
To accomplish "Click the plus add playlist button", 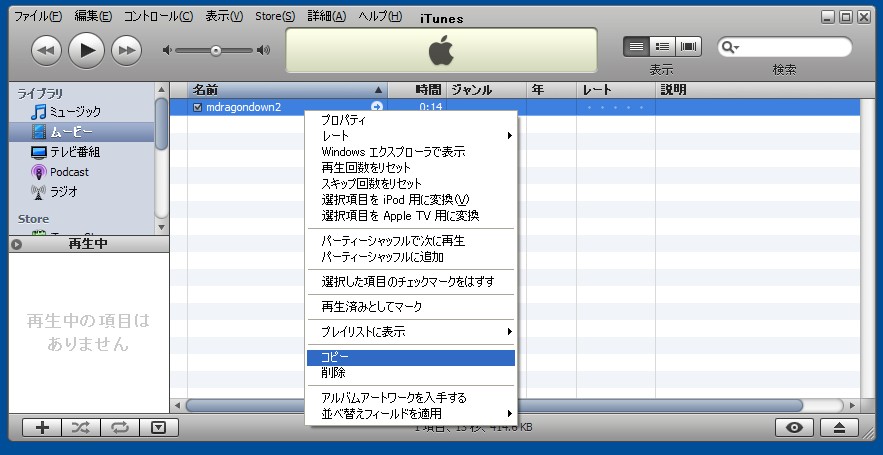I will 42,427.
